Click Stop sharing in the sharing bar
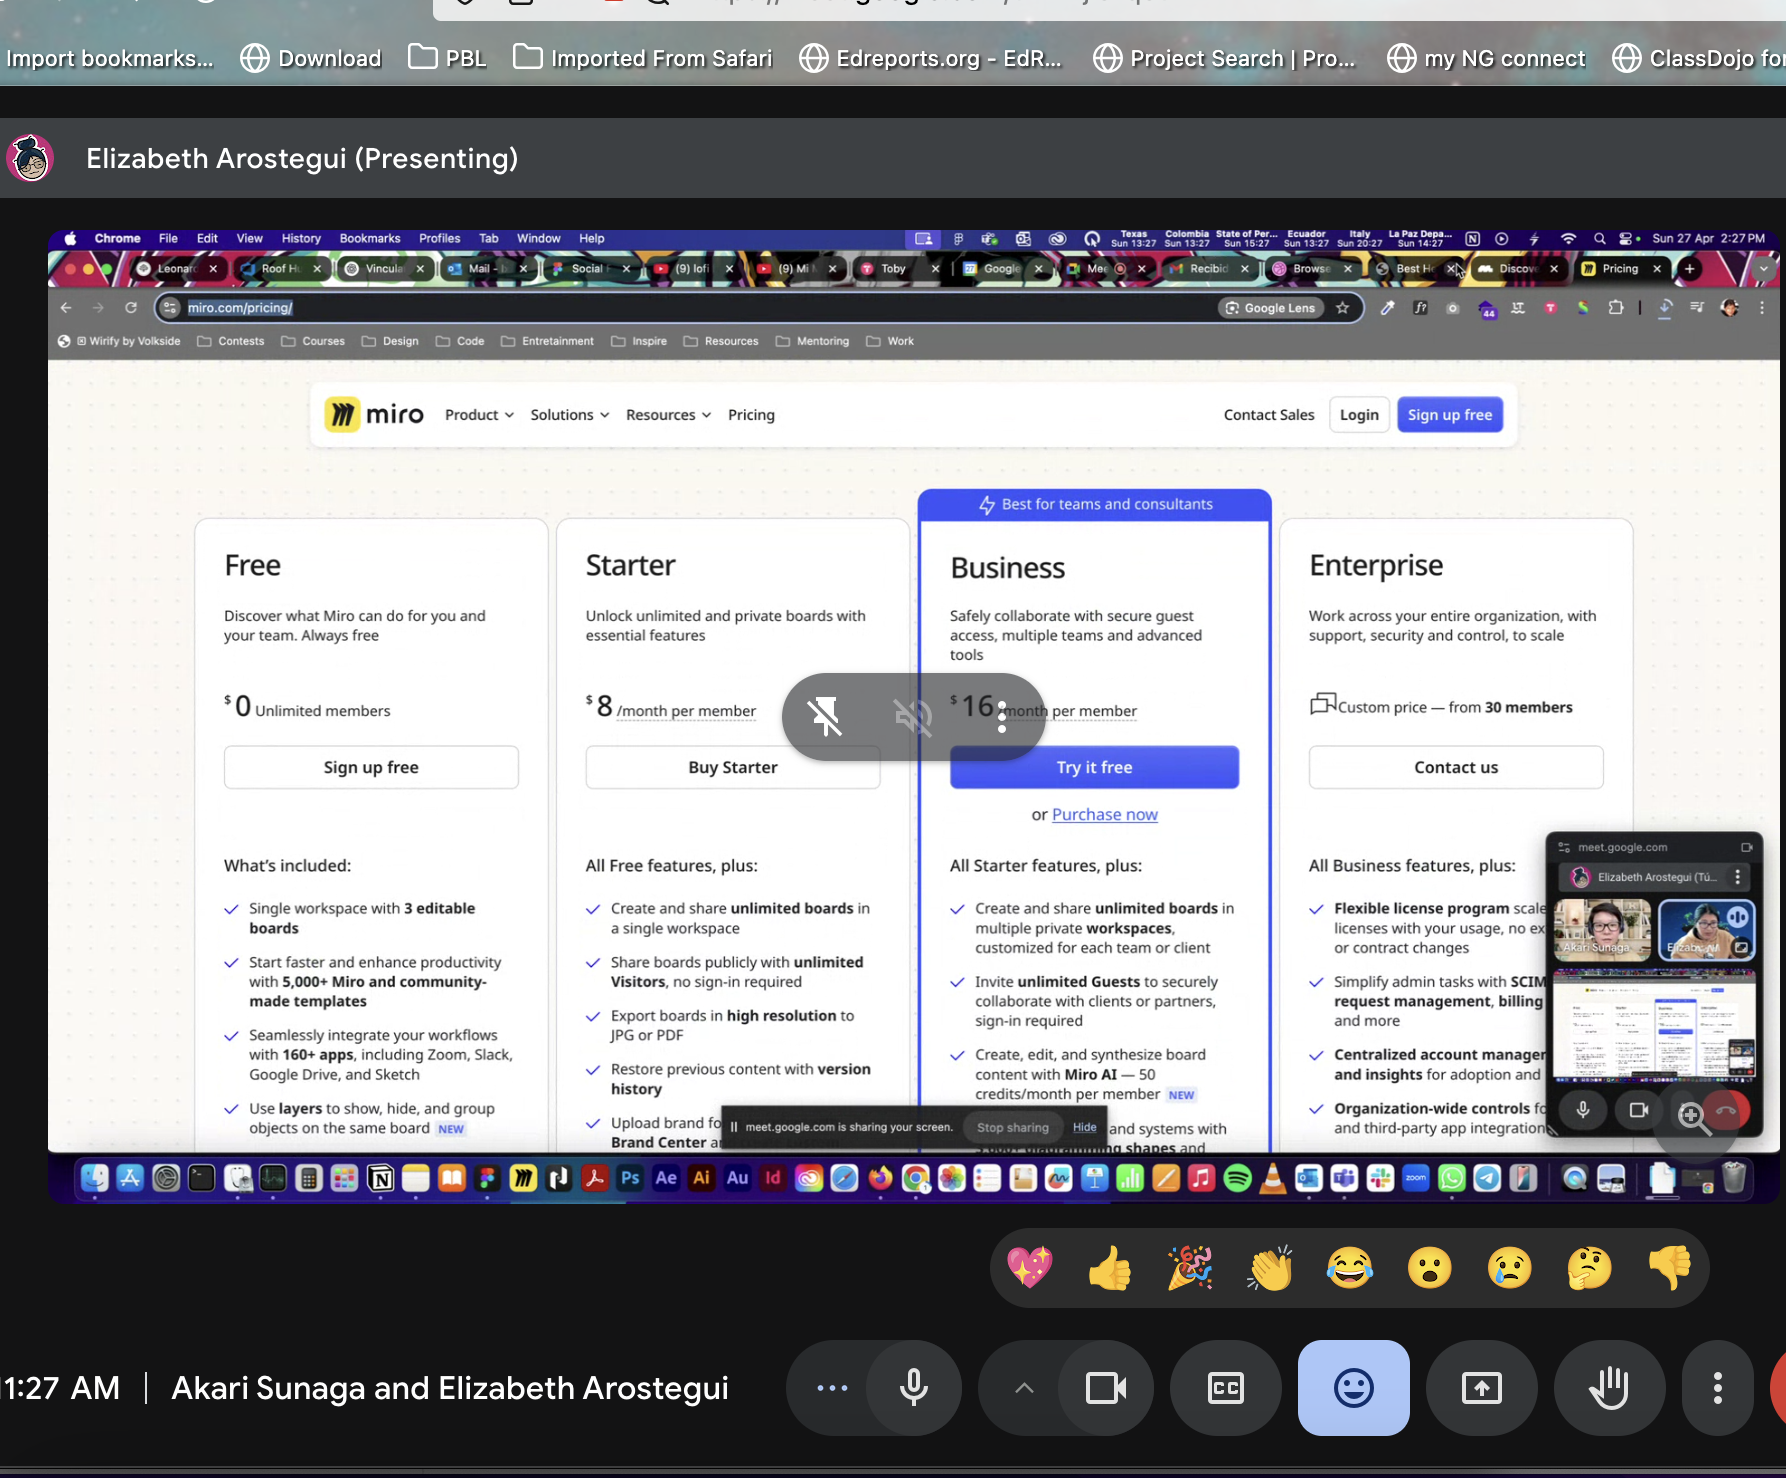The image size is (1786, 1478). tap(1013, 1127)
